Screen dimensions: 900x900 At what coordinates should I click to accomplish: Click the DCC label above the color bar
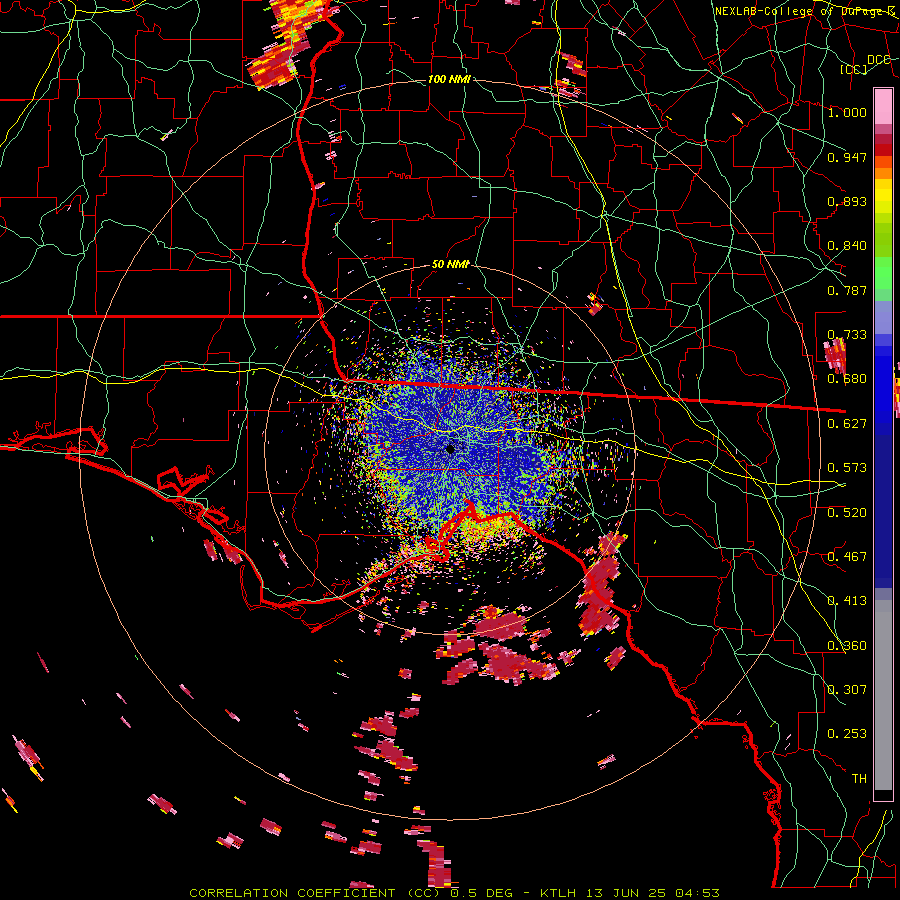[879, 60]
